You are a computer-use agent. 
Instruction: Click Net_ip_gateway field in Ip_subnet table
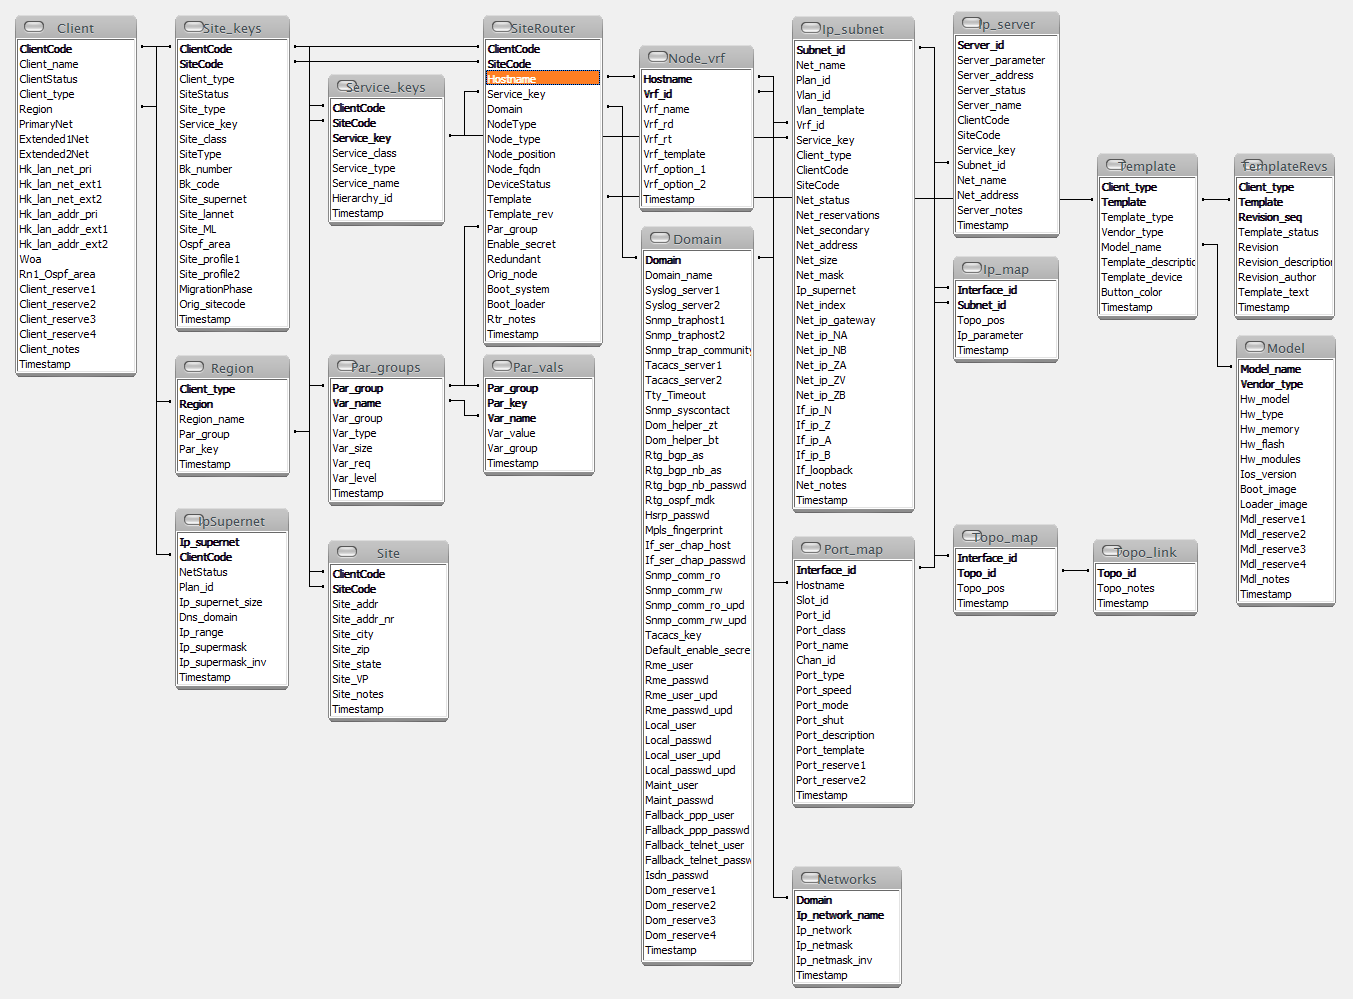point(835,320)
